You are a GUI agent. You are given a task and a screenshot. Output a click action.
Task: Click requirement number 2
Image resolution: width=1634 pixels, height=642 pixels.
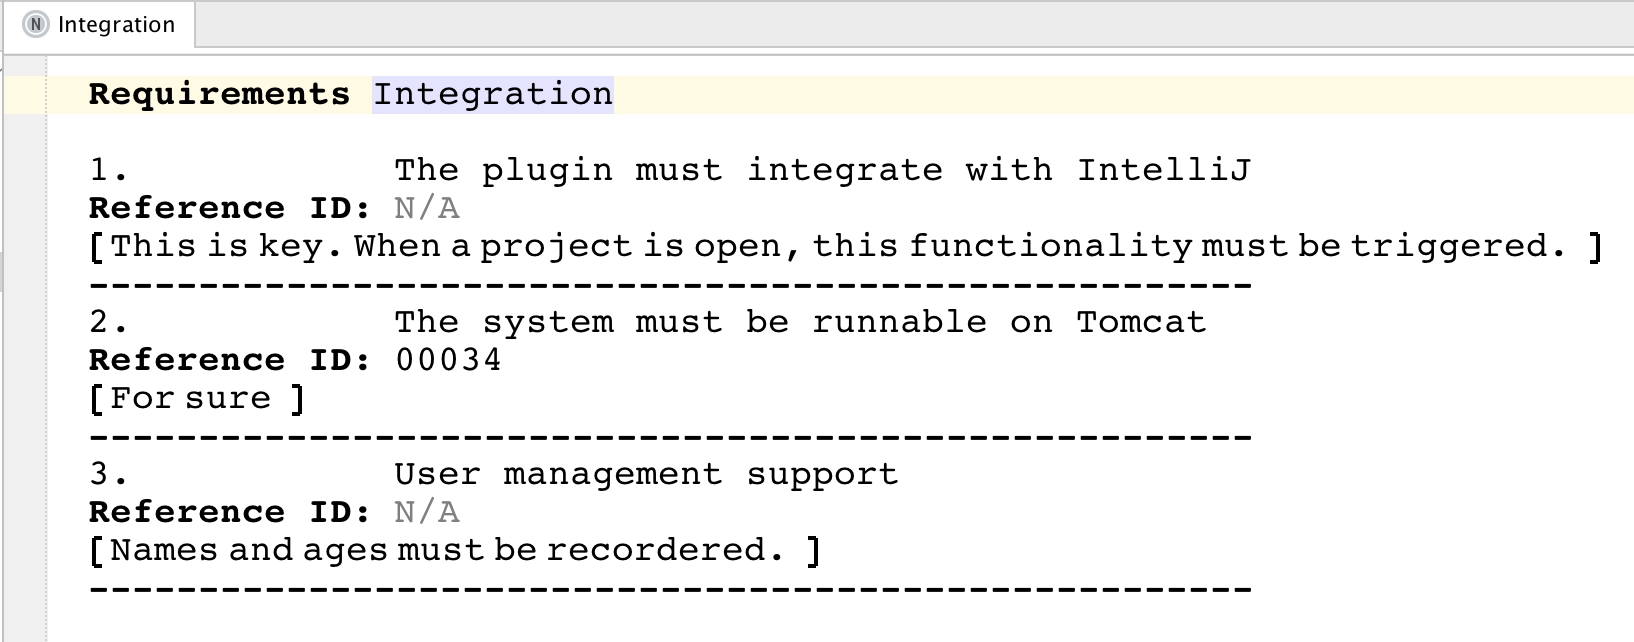tap(108, 322)
